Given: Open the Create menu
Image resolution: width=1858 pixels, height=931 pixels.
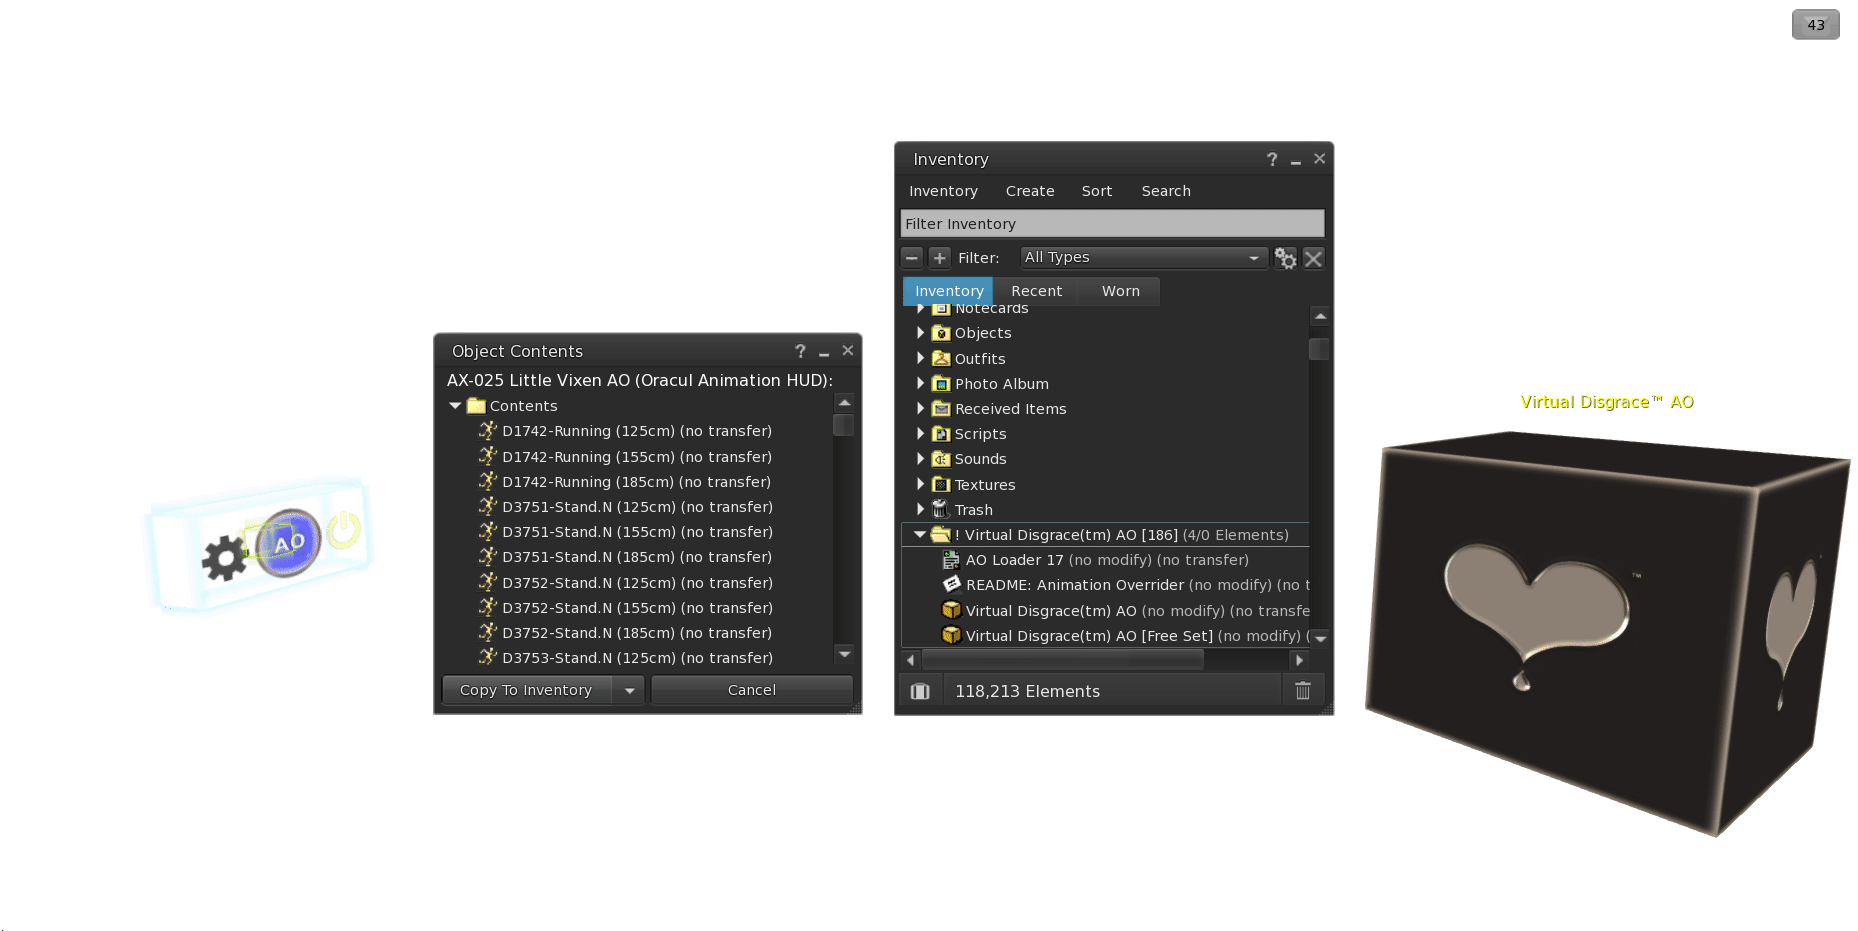Looking at the screenshot, I should (x=1030, y=191).
